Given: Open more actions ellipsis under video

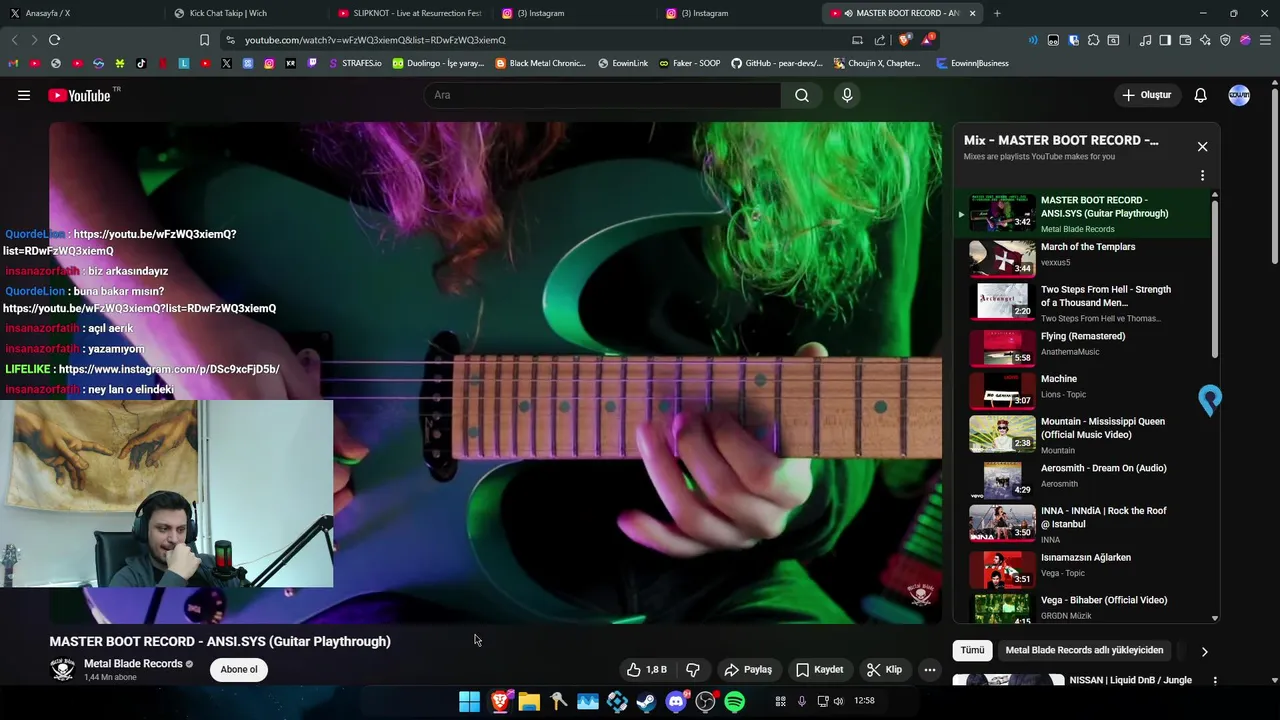Looking at the screenshot, I should click(929, 670).
